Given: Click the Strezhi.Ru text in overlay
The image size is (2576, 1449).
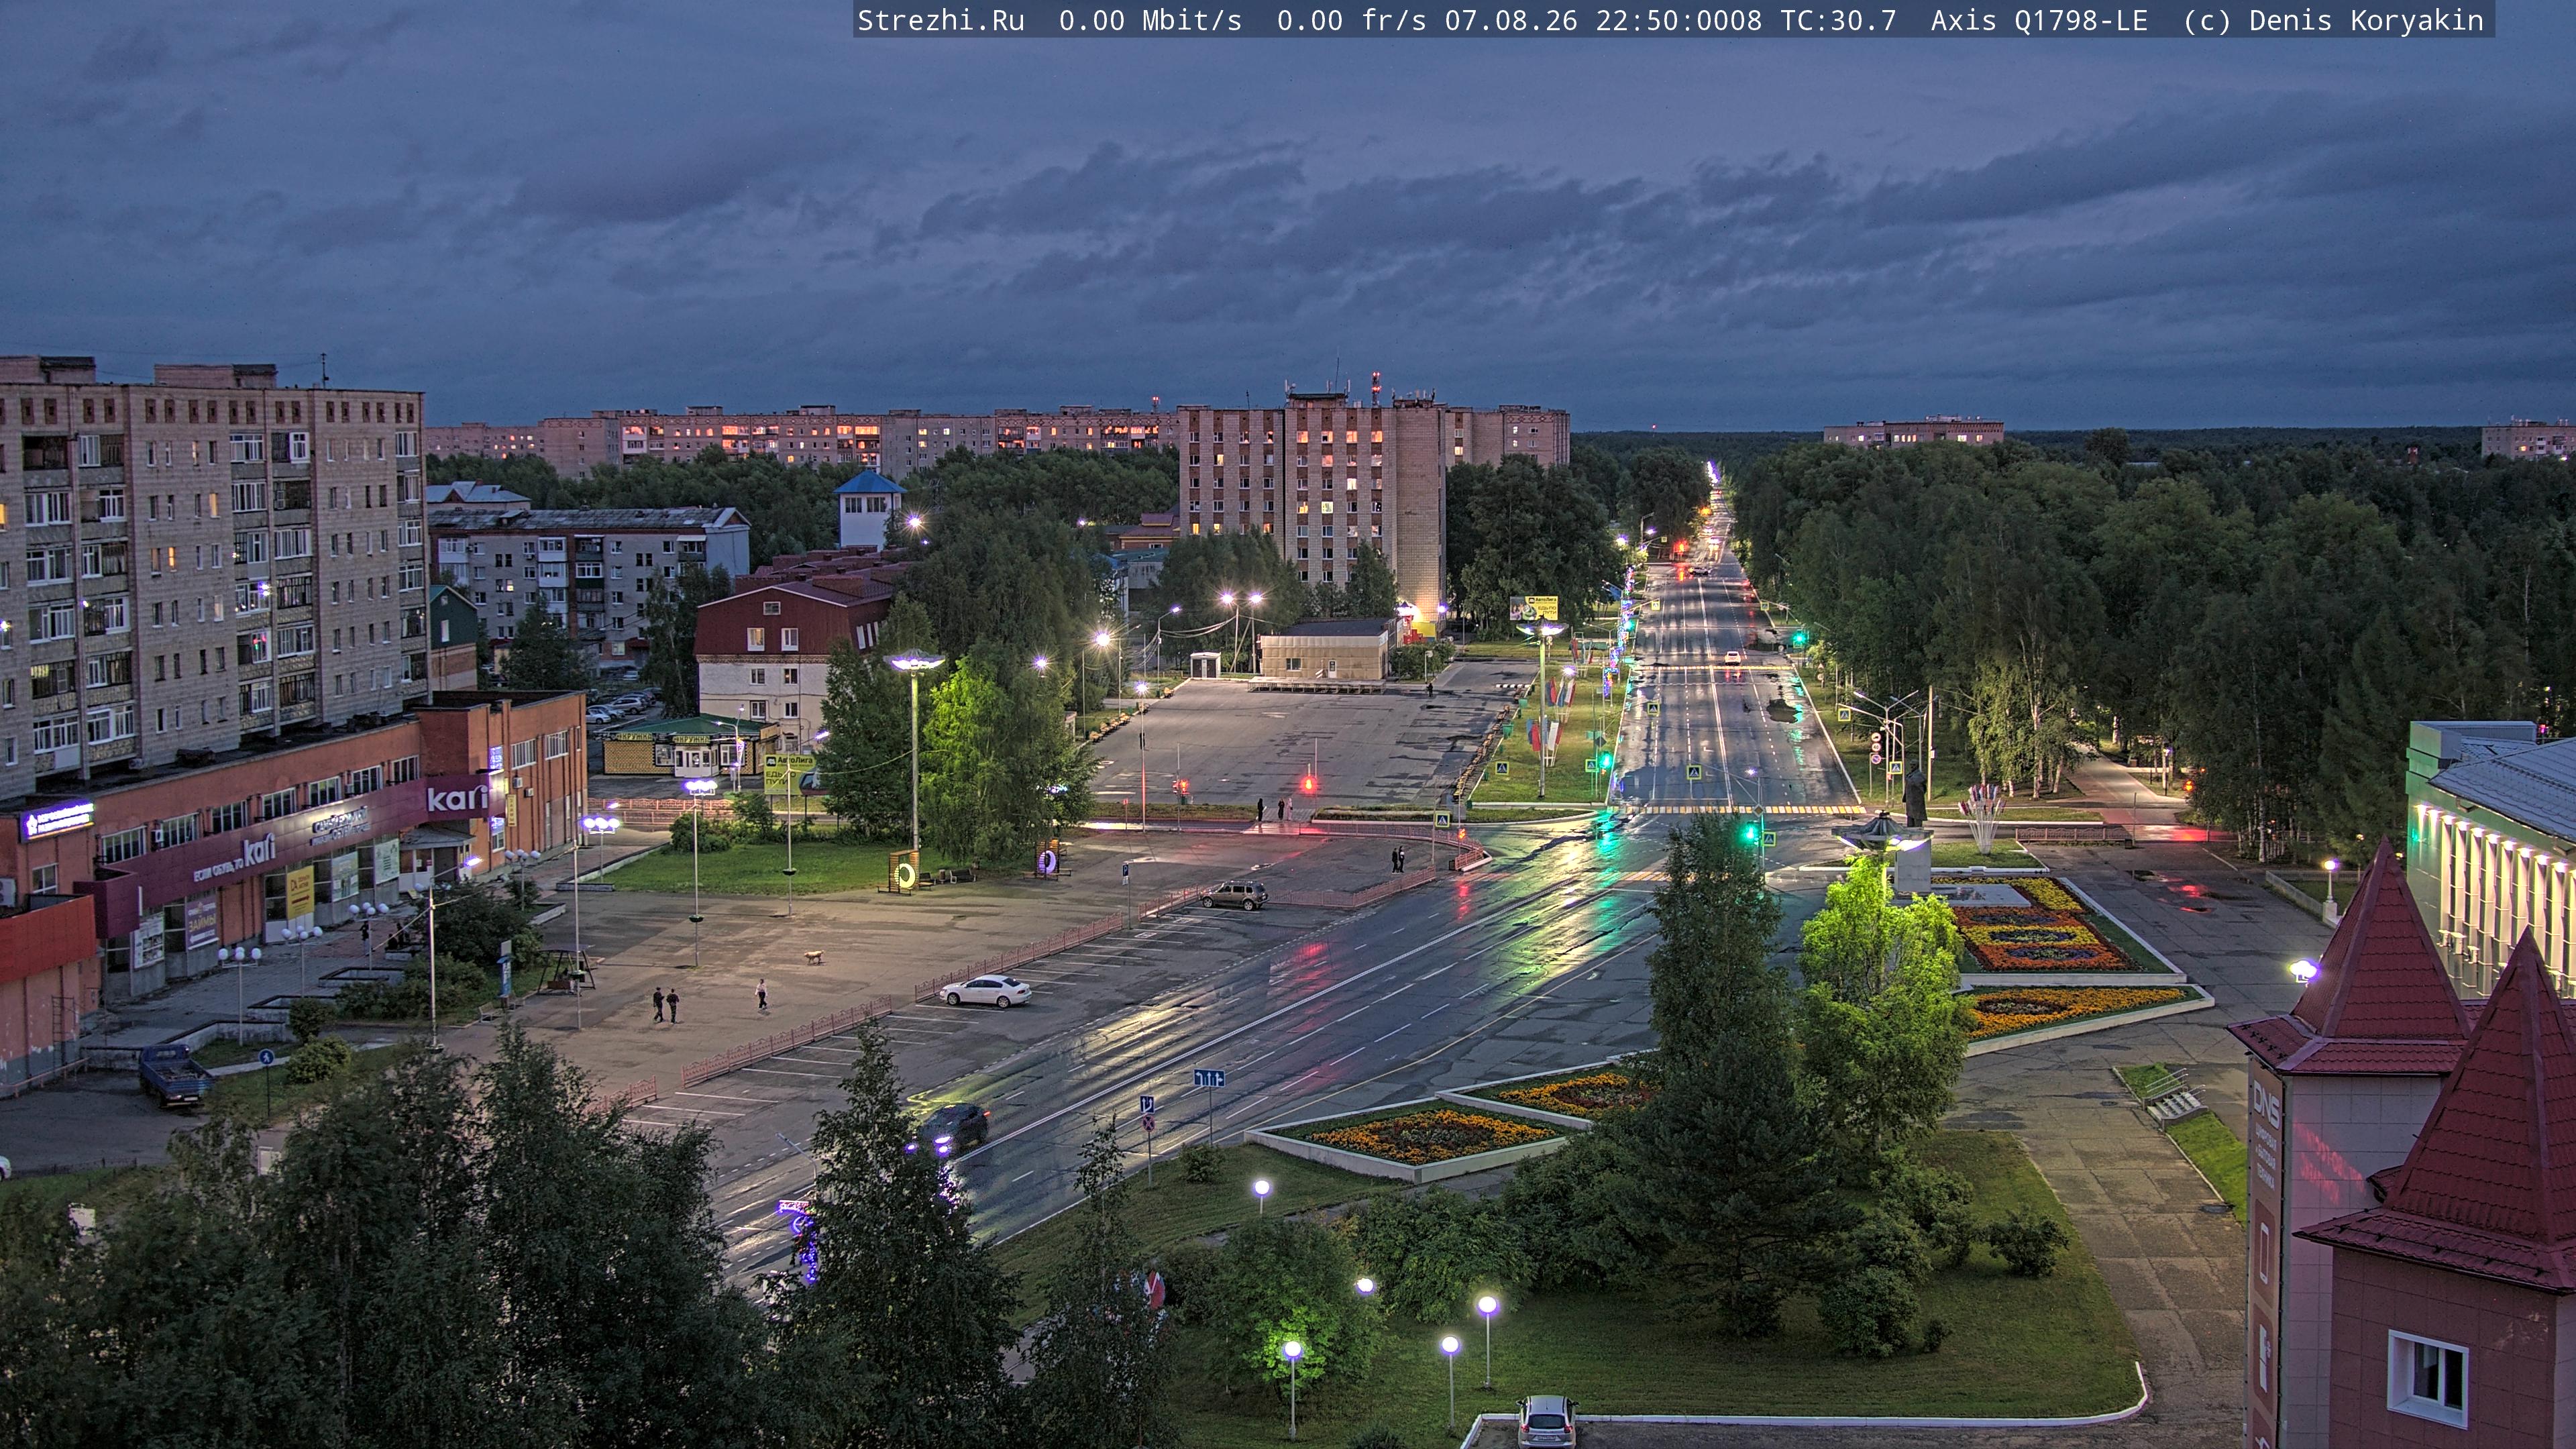Looking at the screenshot, I should [941, 20].
